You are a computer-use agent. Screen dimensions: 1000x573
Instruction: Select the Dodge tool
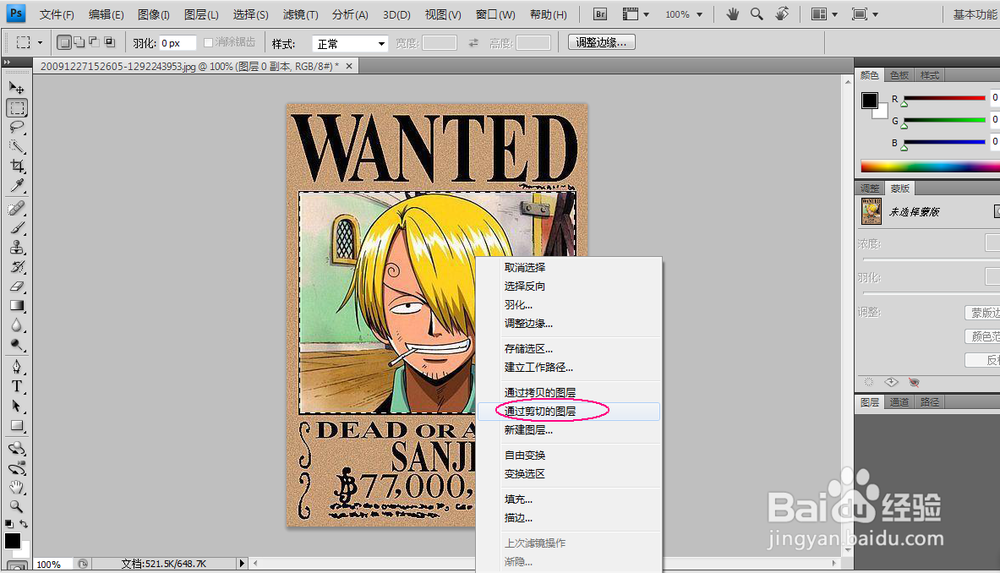(17, 345)
